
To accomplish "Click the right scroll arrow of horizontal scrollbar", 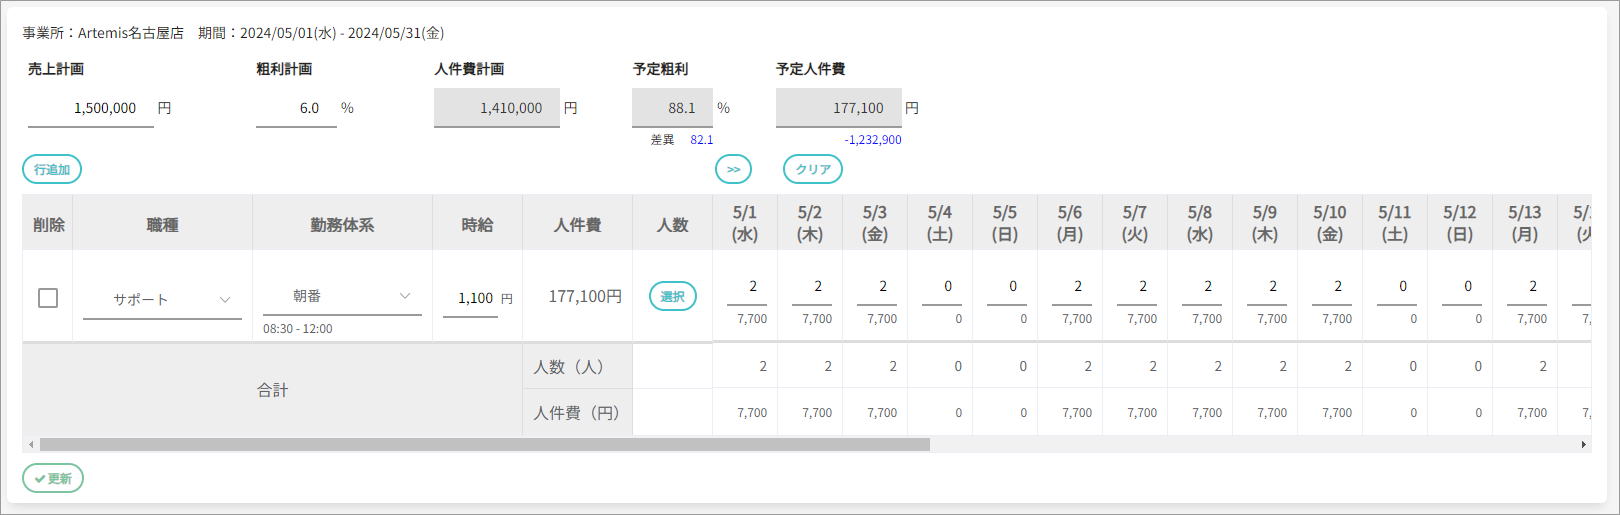I will 1583,444.
